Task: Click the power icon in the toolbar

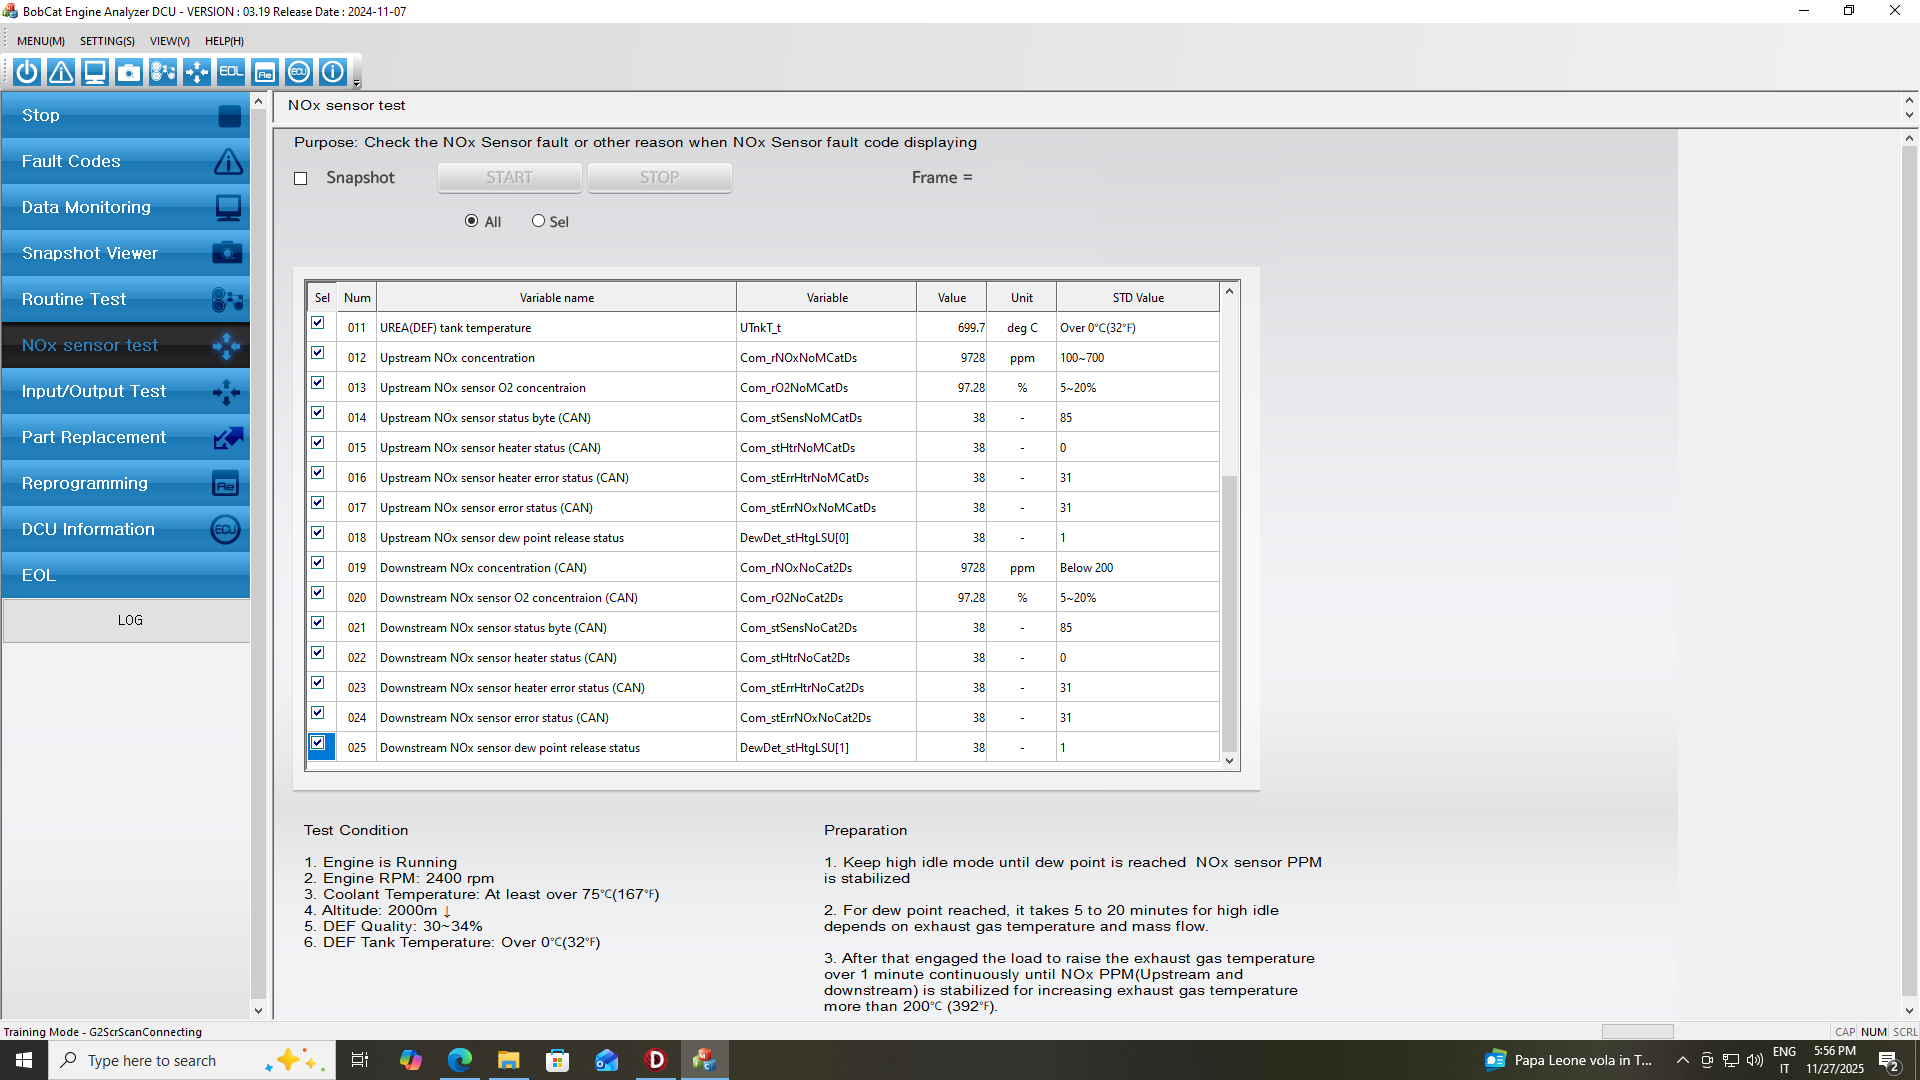Action: coord(27,72)
